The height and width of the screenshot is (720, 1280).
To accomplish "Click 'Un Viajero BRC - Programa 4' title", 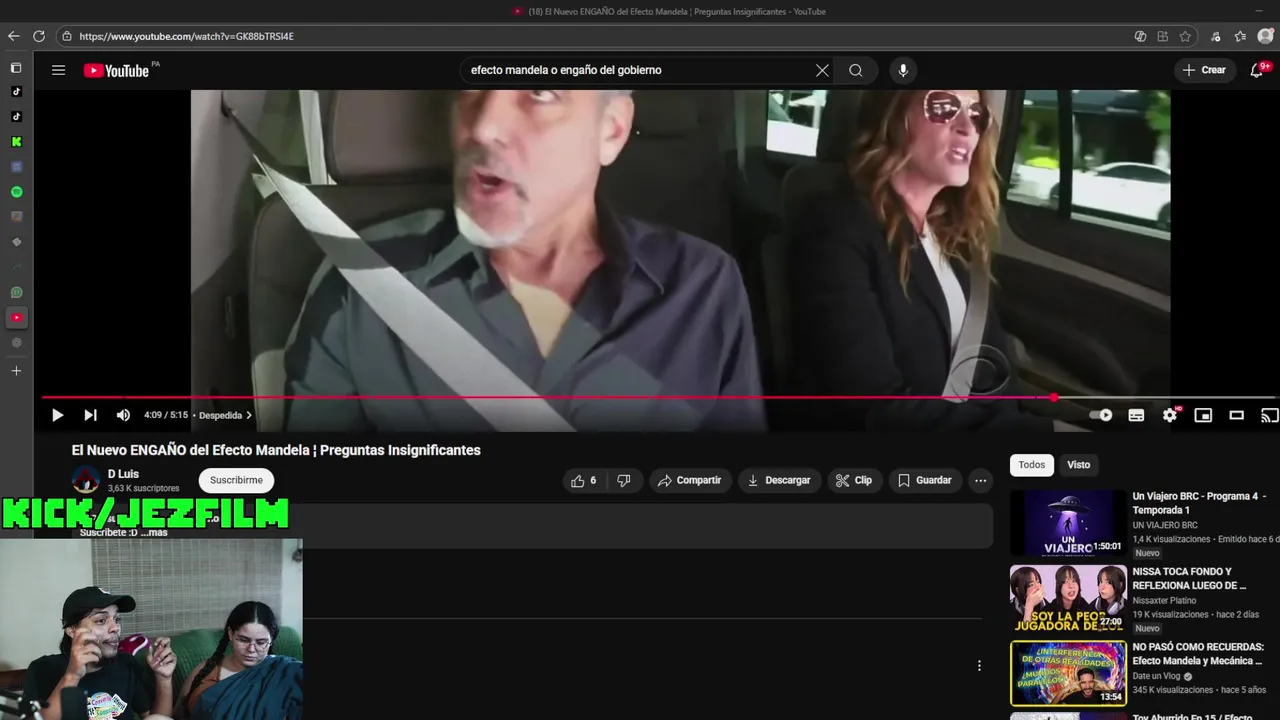I will point(1199,503).
